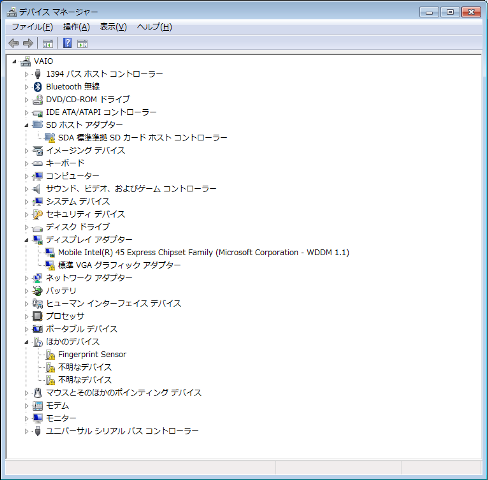This screenshot has height=480, width=488.
Task: Expand the 1394 バス ホスト コントローラー node
Action: click(26, 74)
